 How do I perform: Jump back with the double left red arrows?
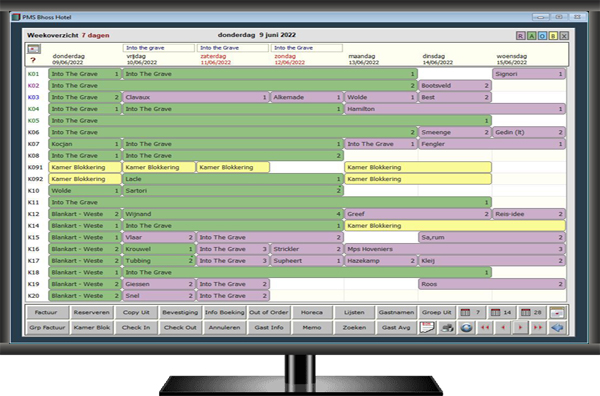485,328
